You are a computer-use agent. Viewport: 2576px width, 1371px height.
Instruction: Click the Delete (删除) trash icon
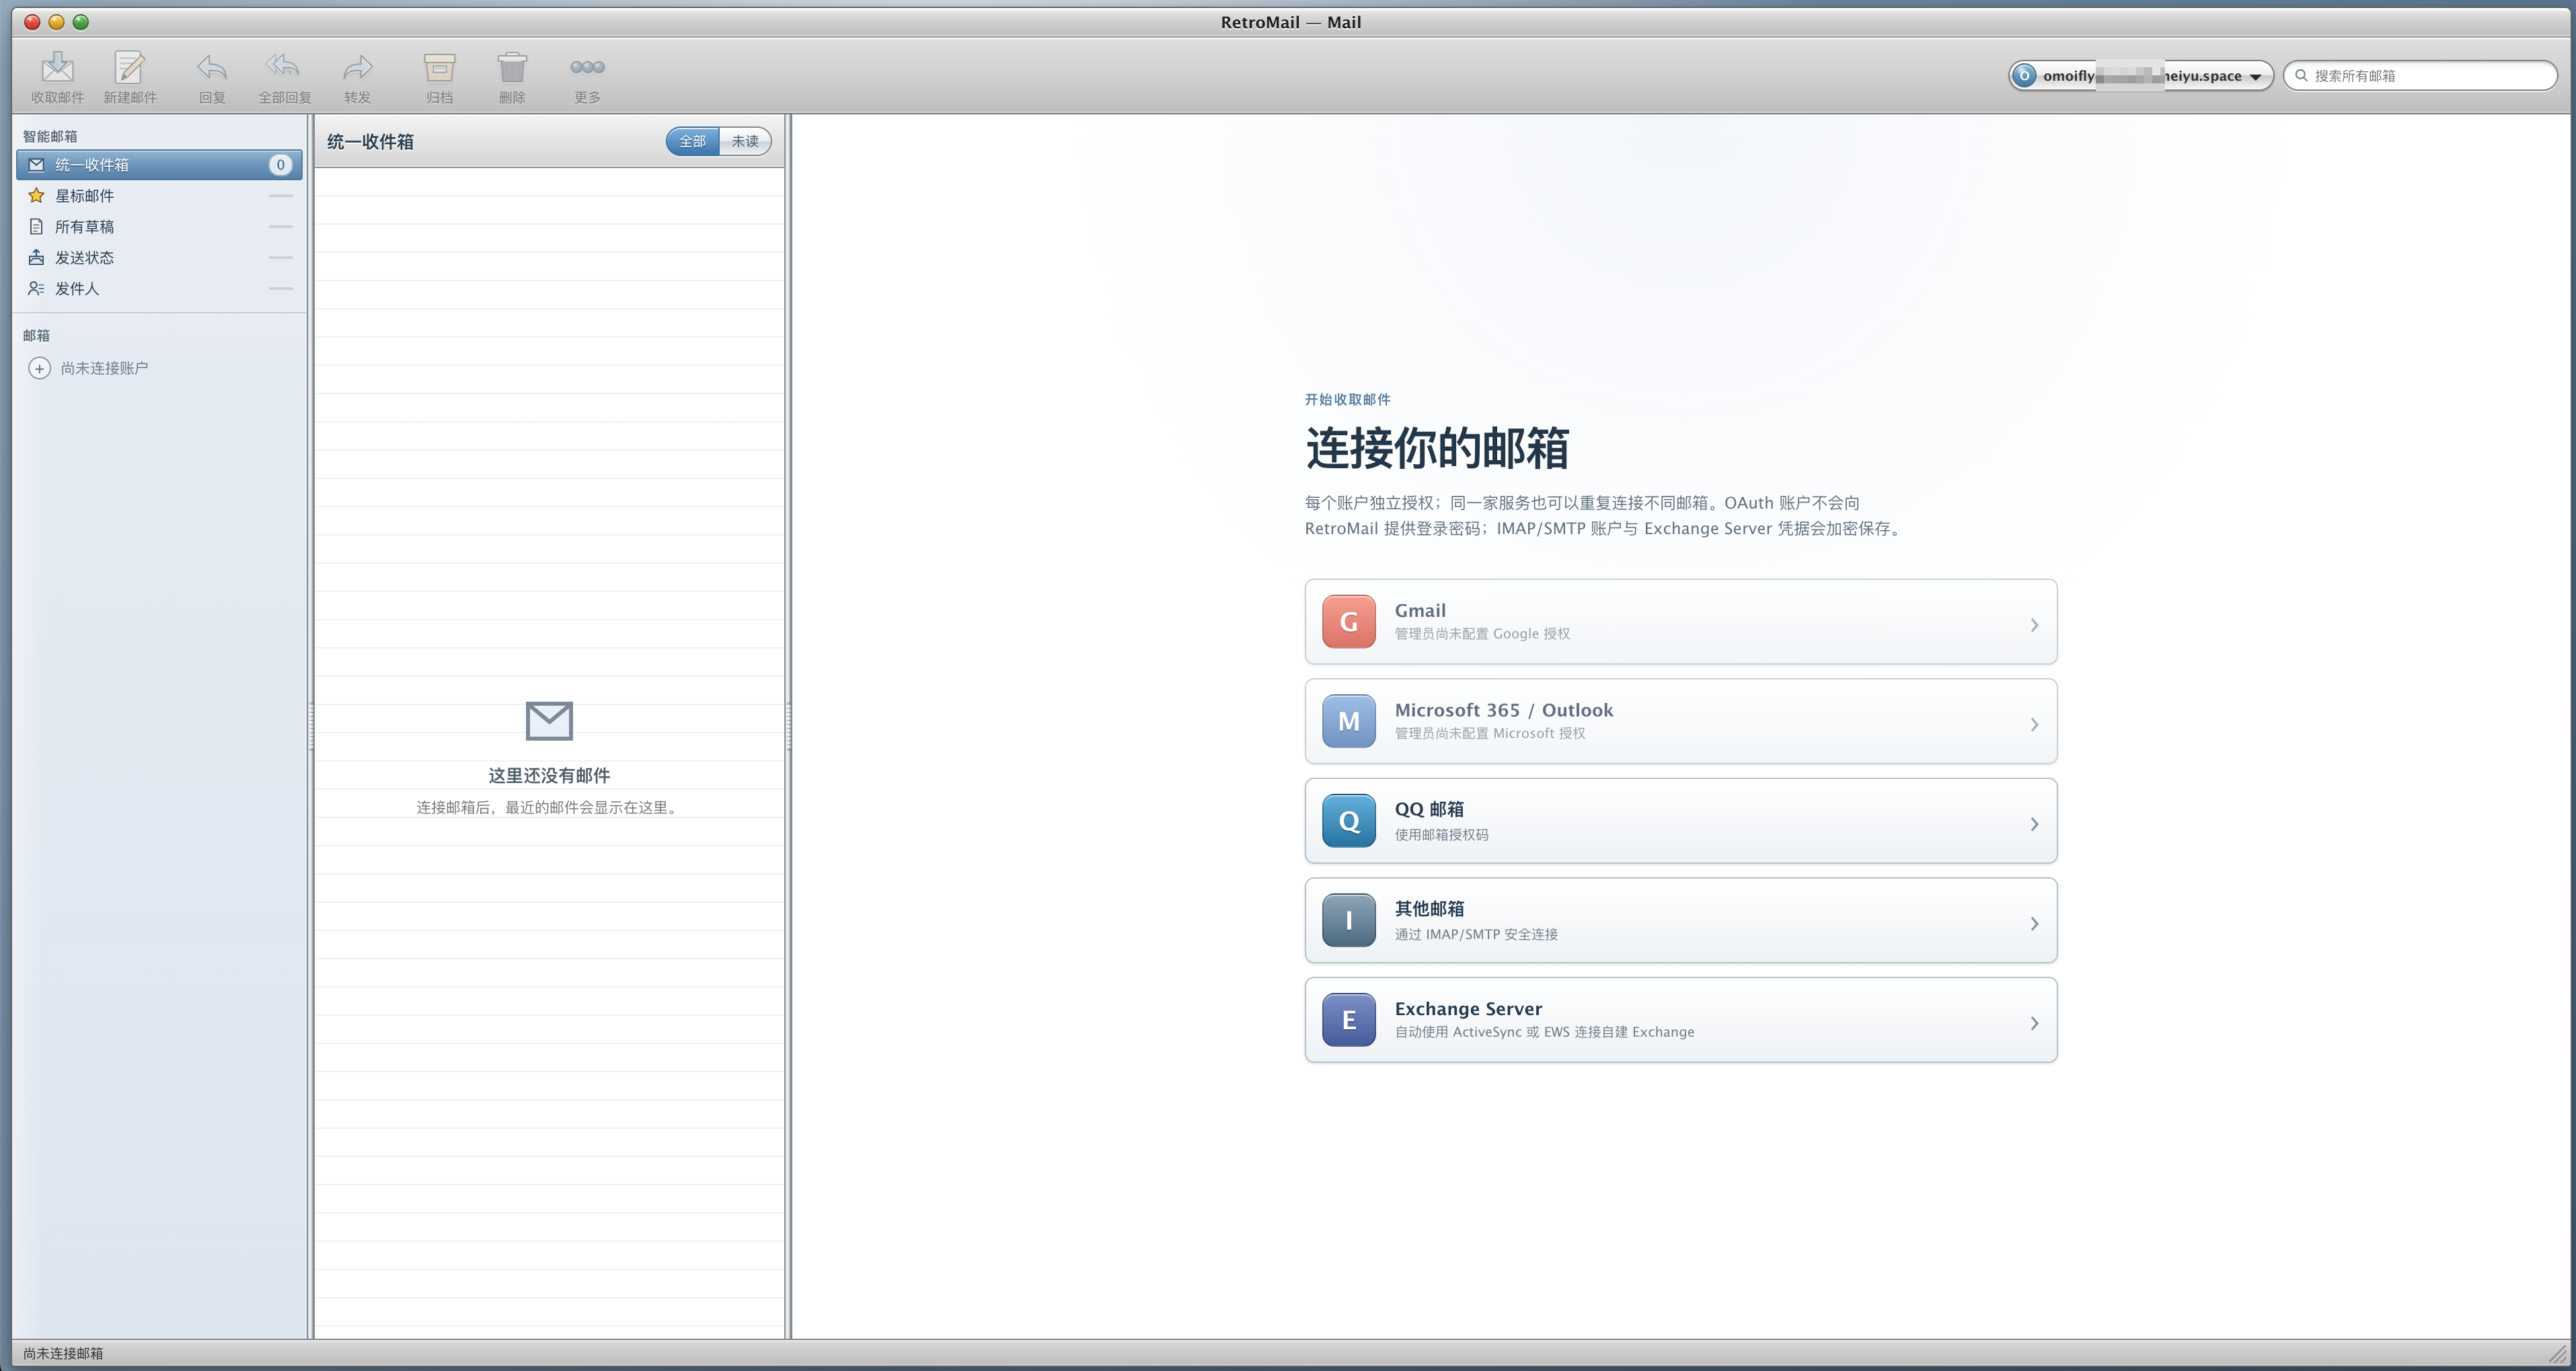point(512,67)
